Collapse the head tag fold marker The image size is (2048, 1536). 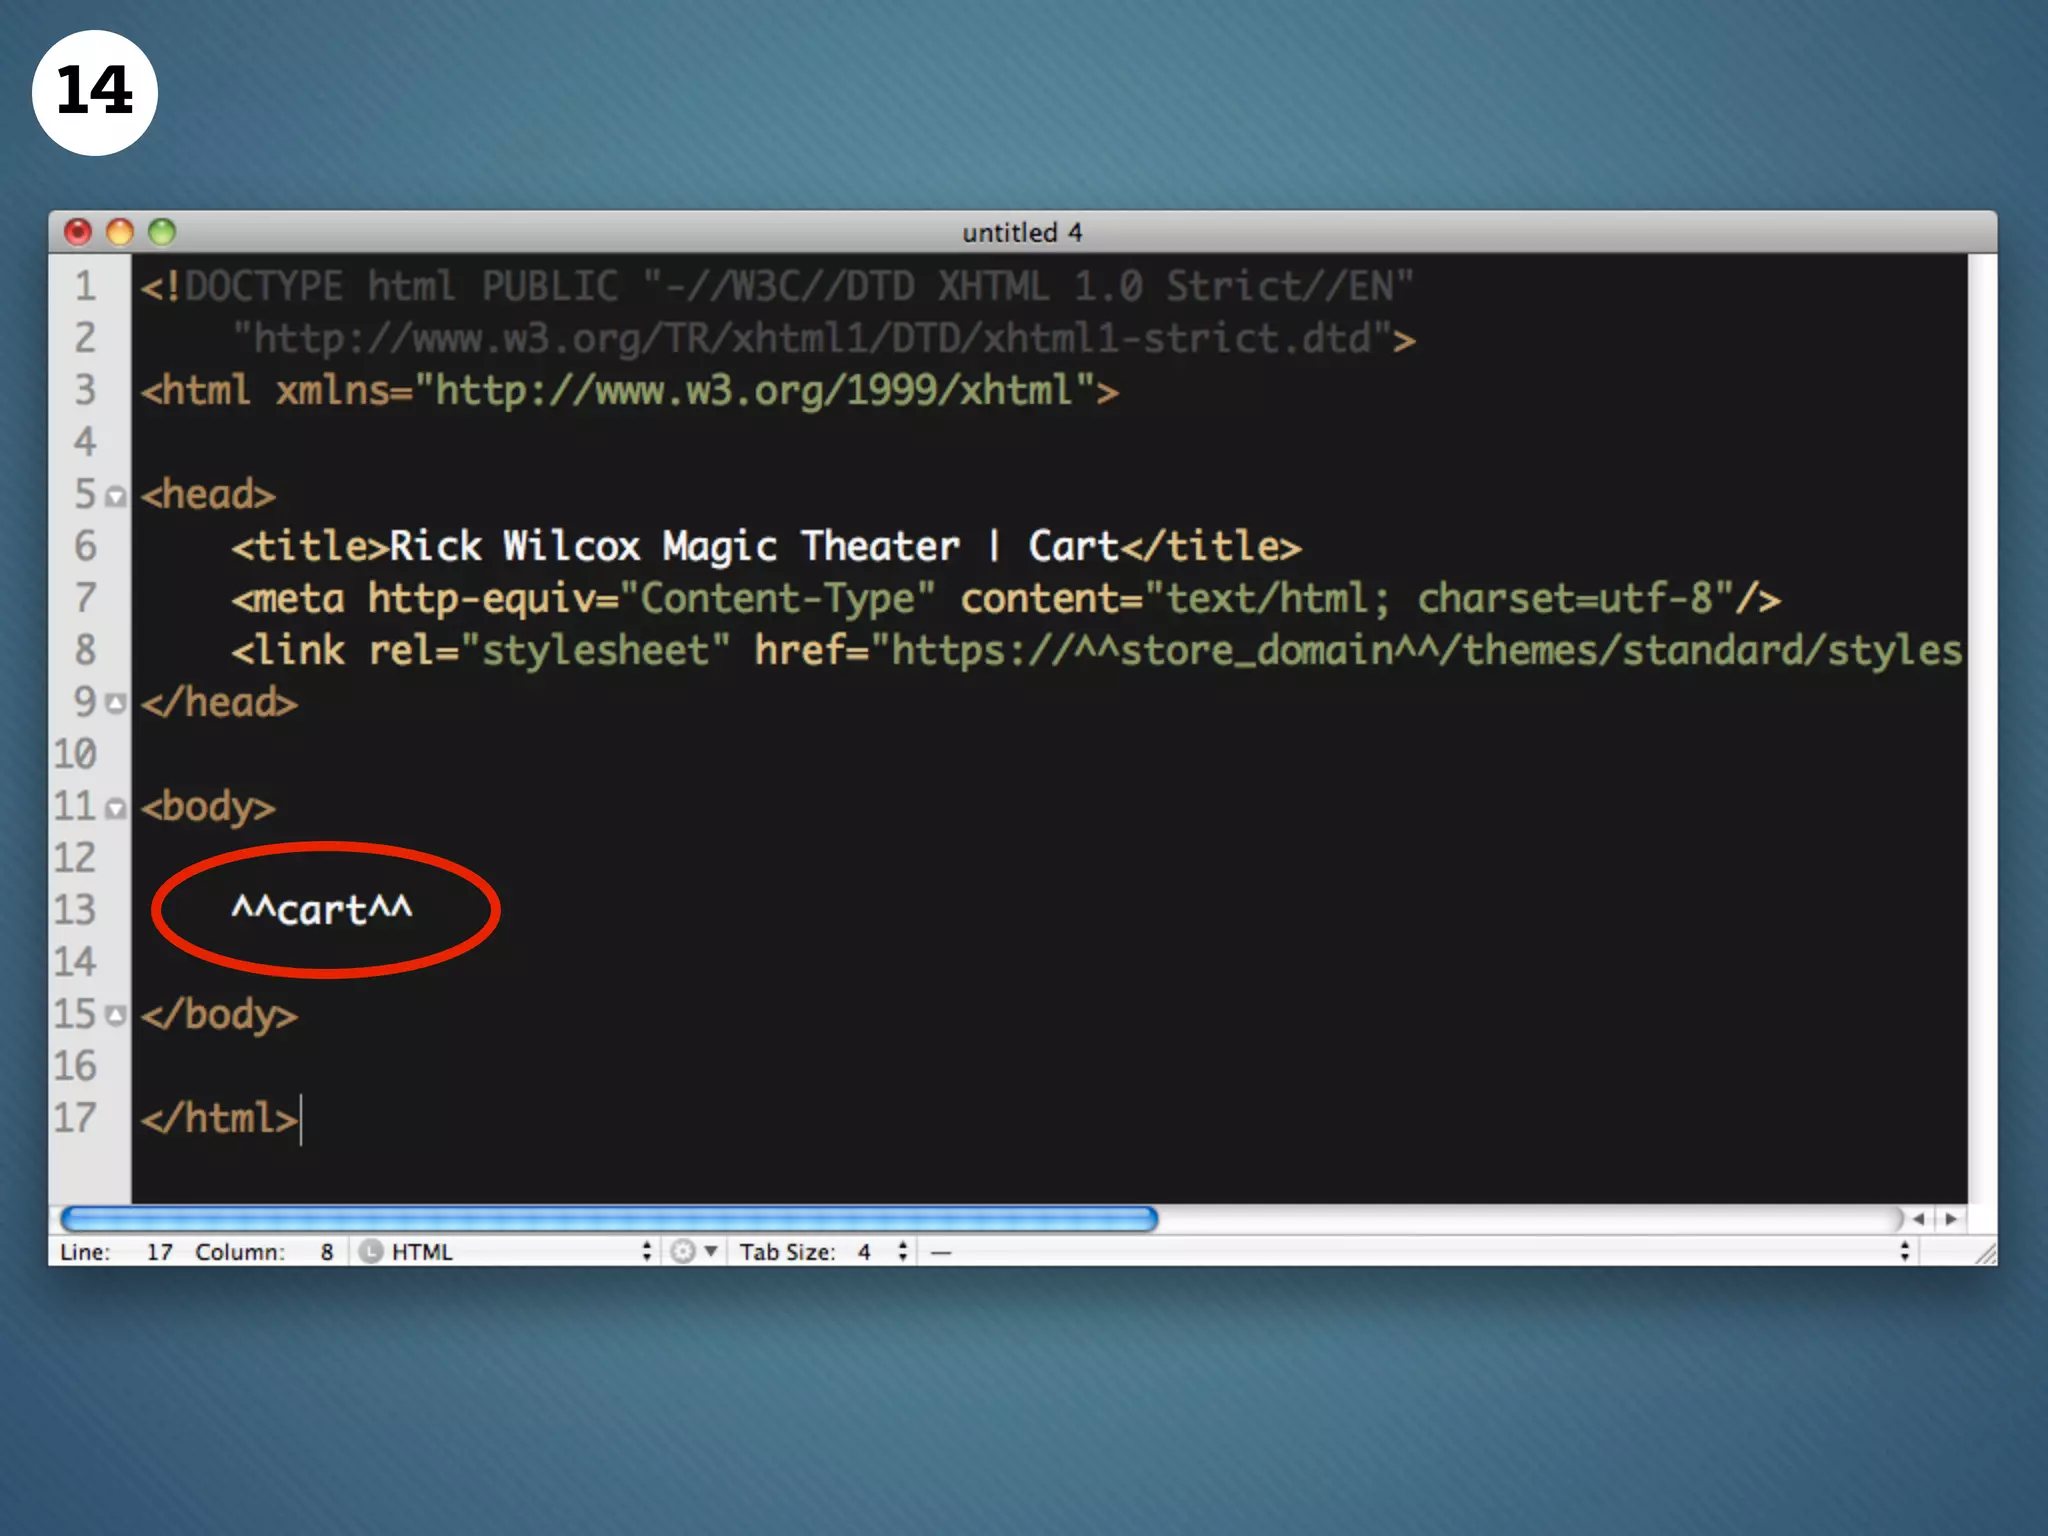point(116,496)
